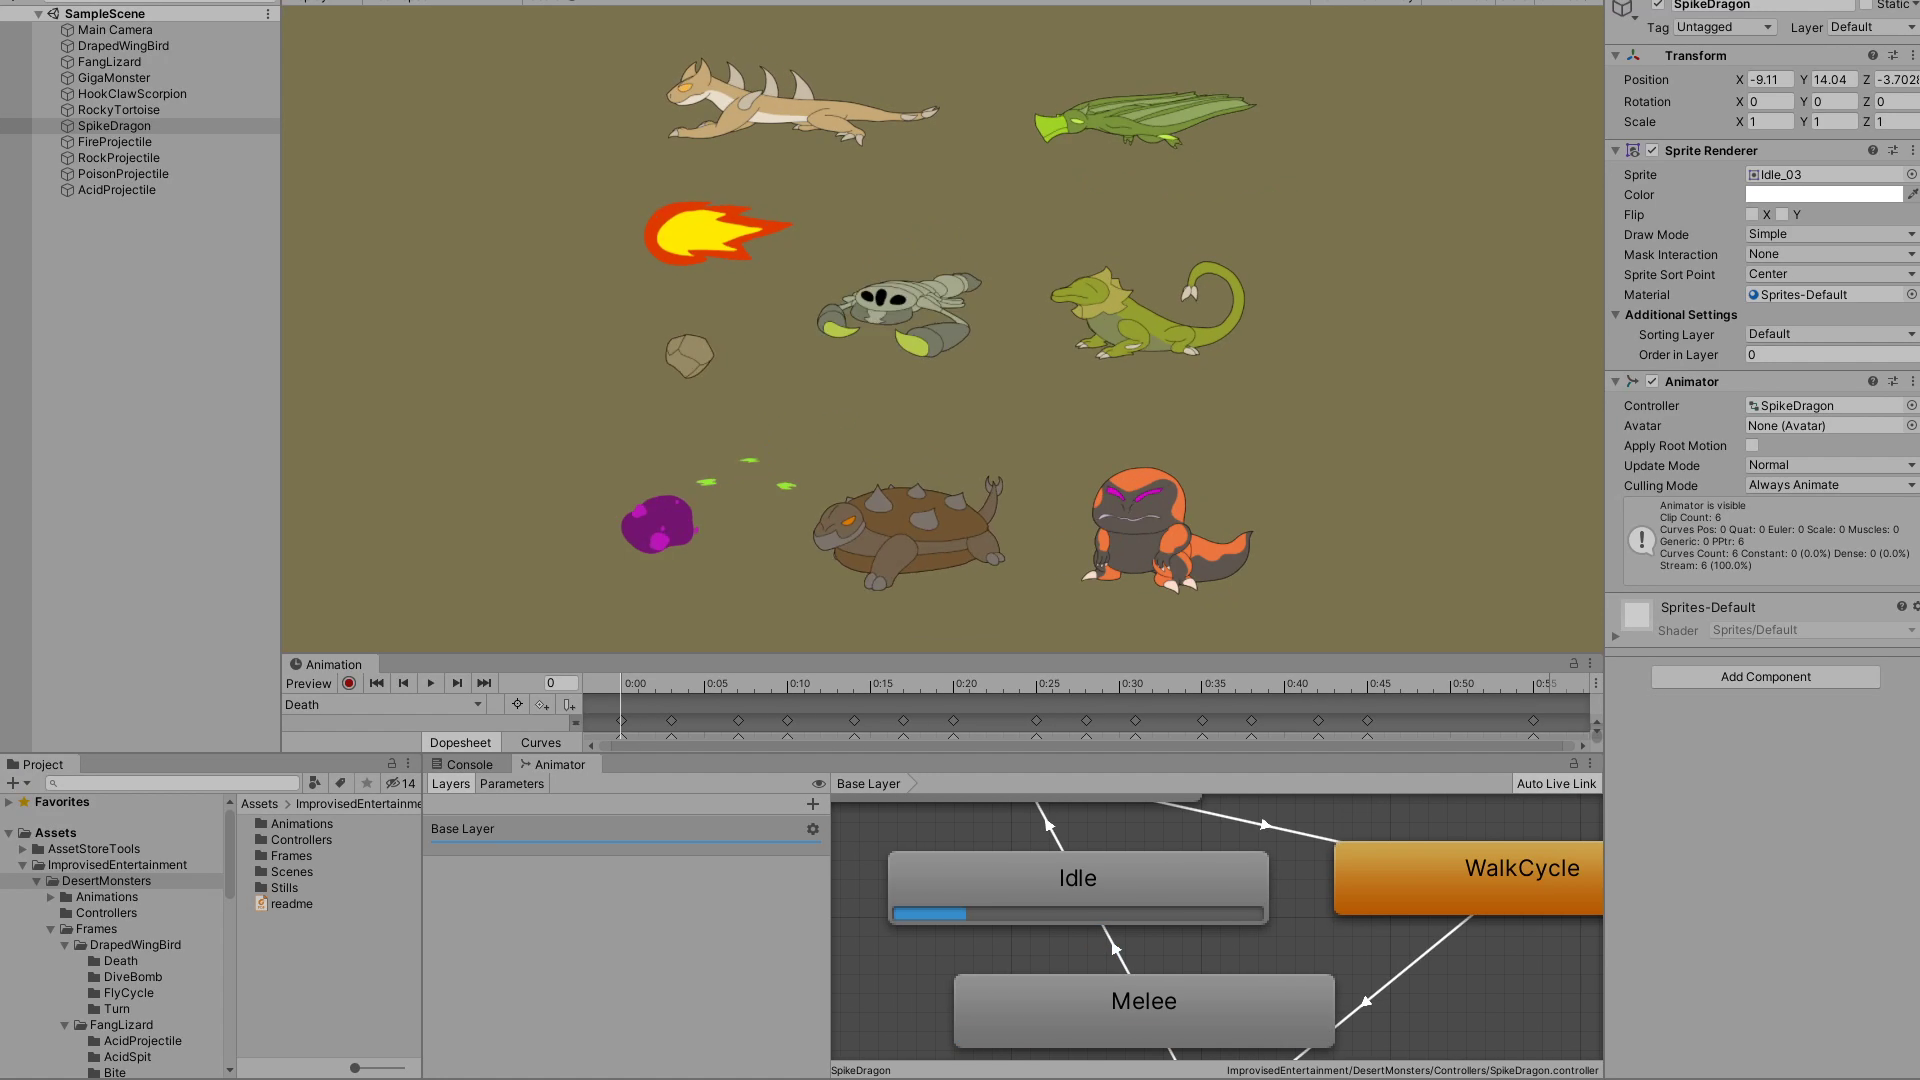Play the Death animation clip
Image resolution: width=1920 pixels, height=1080 pixels.
[x=431, y=683]
